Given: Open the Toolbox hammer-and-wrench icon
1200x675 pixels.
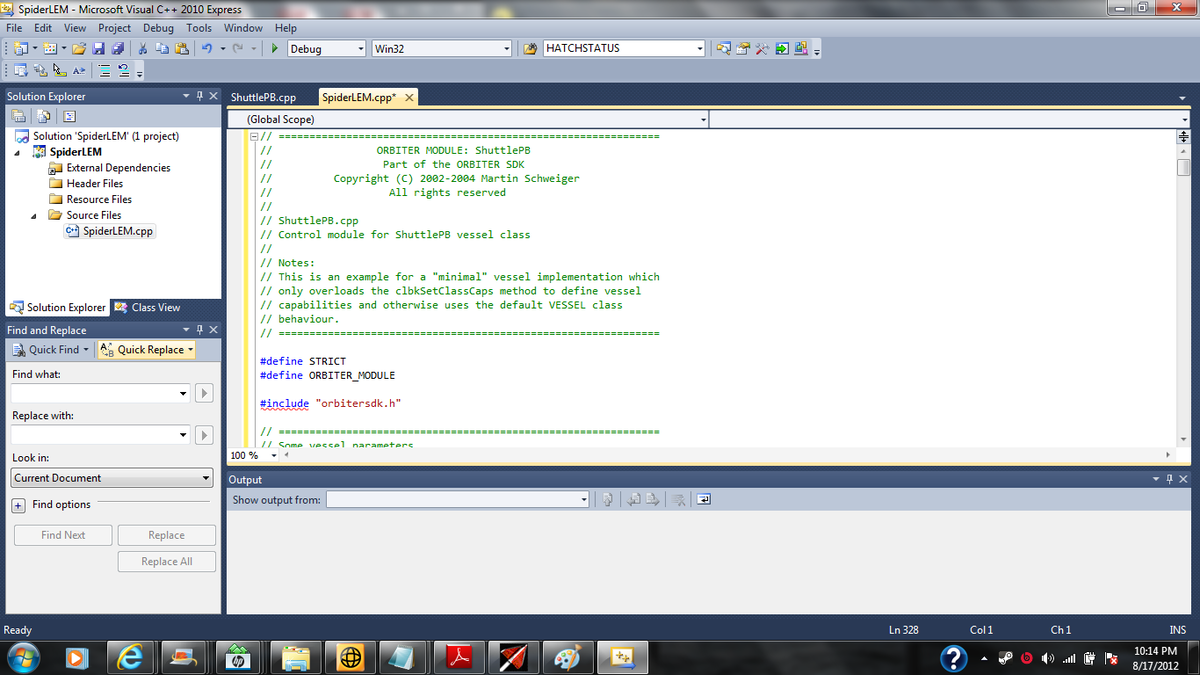Looking at the screenshot, I should (762, 48).
